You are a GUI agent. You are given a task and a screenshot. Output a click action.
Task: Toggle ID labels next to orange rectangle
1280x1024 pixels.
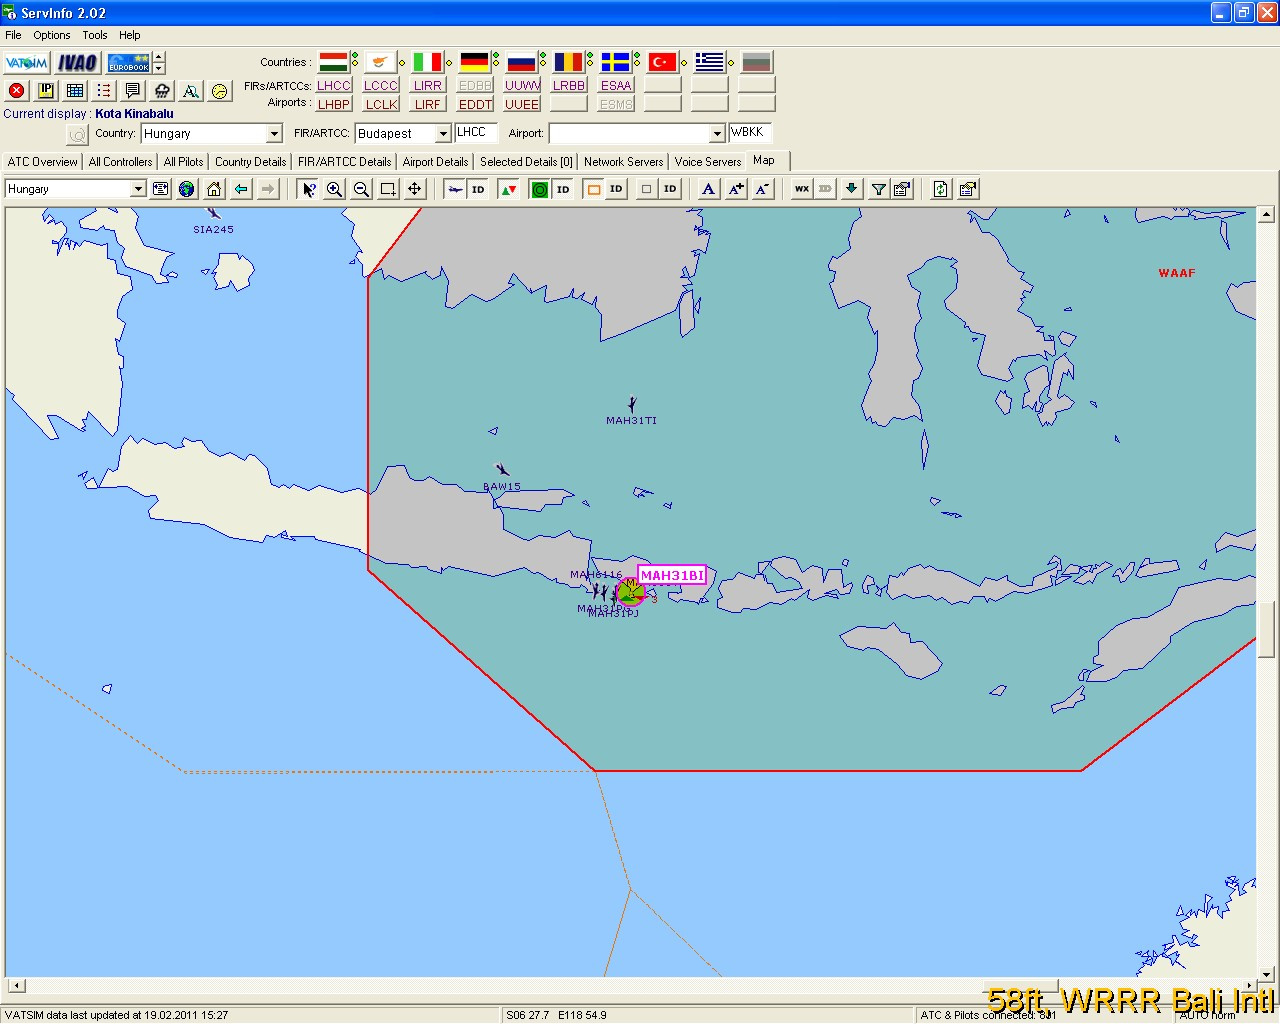[617, 189]
